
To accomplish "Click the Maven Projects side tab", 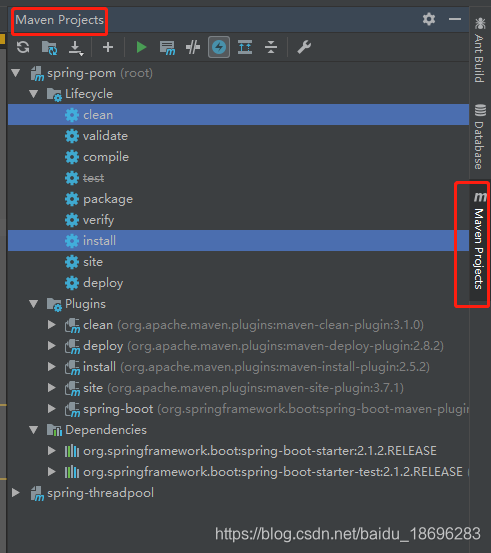I will tap(480, 242).
